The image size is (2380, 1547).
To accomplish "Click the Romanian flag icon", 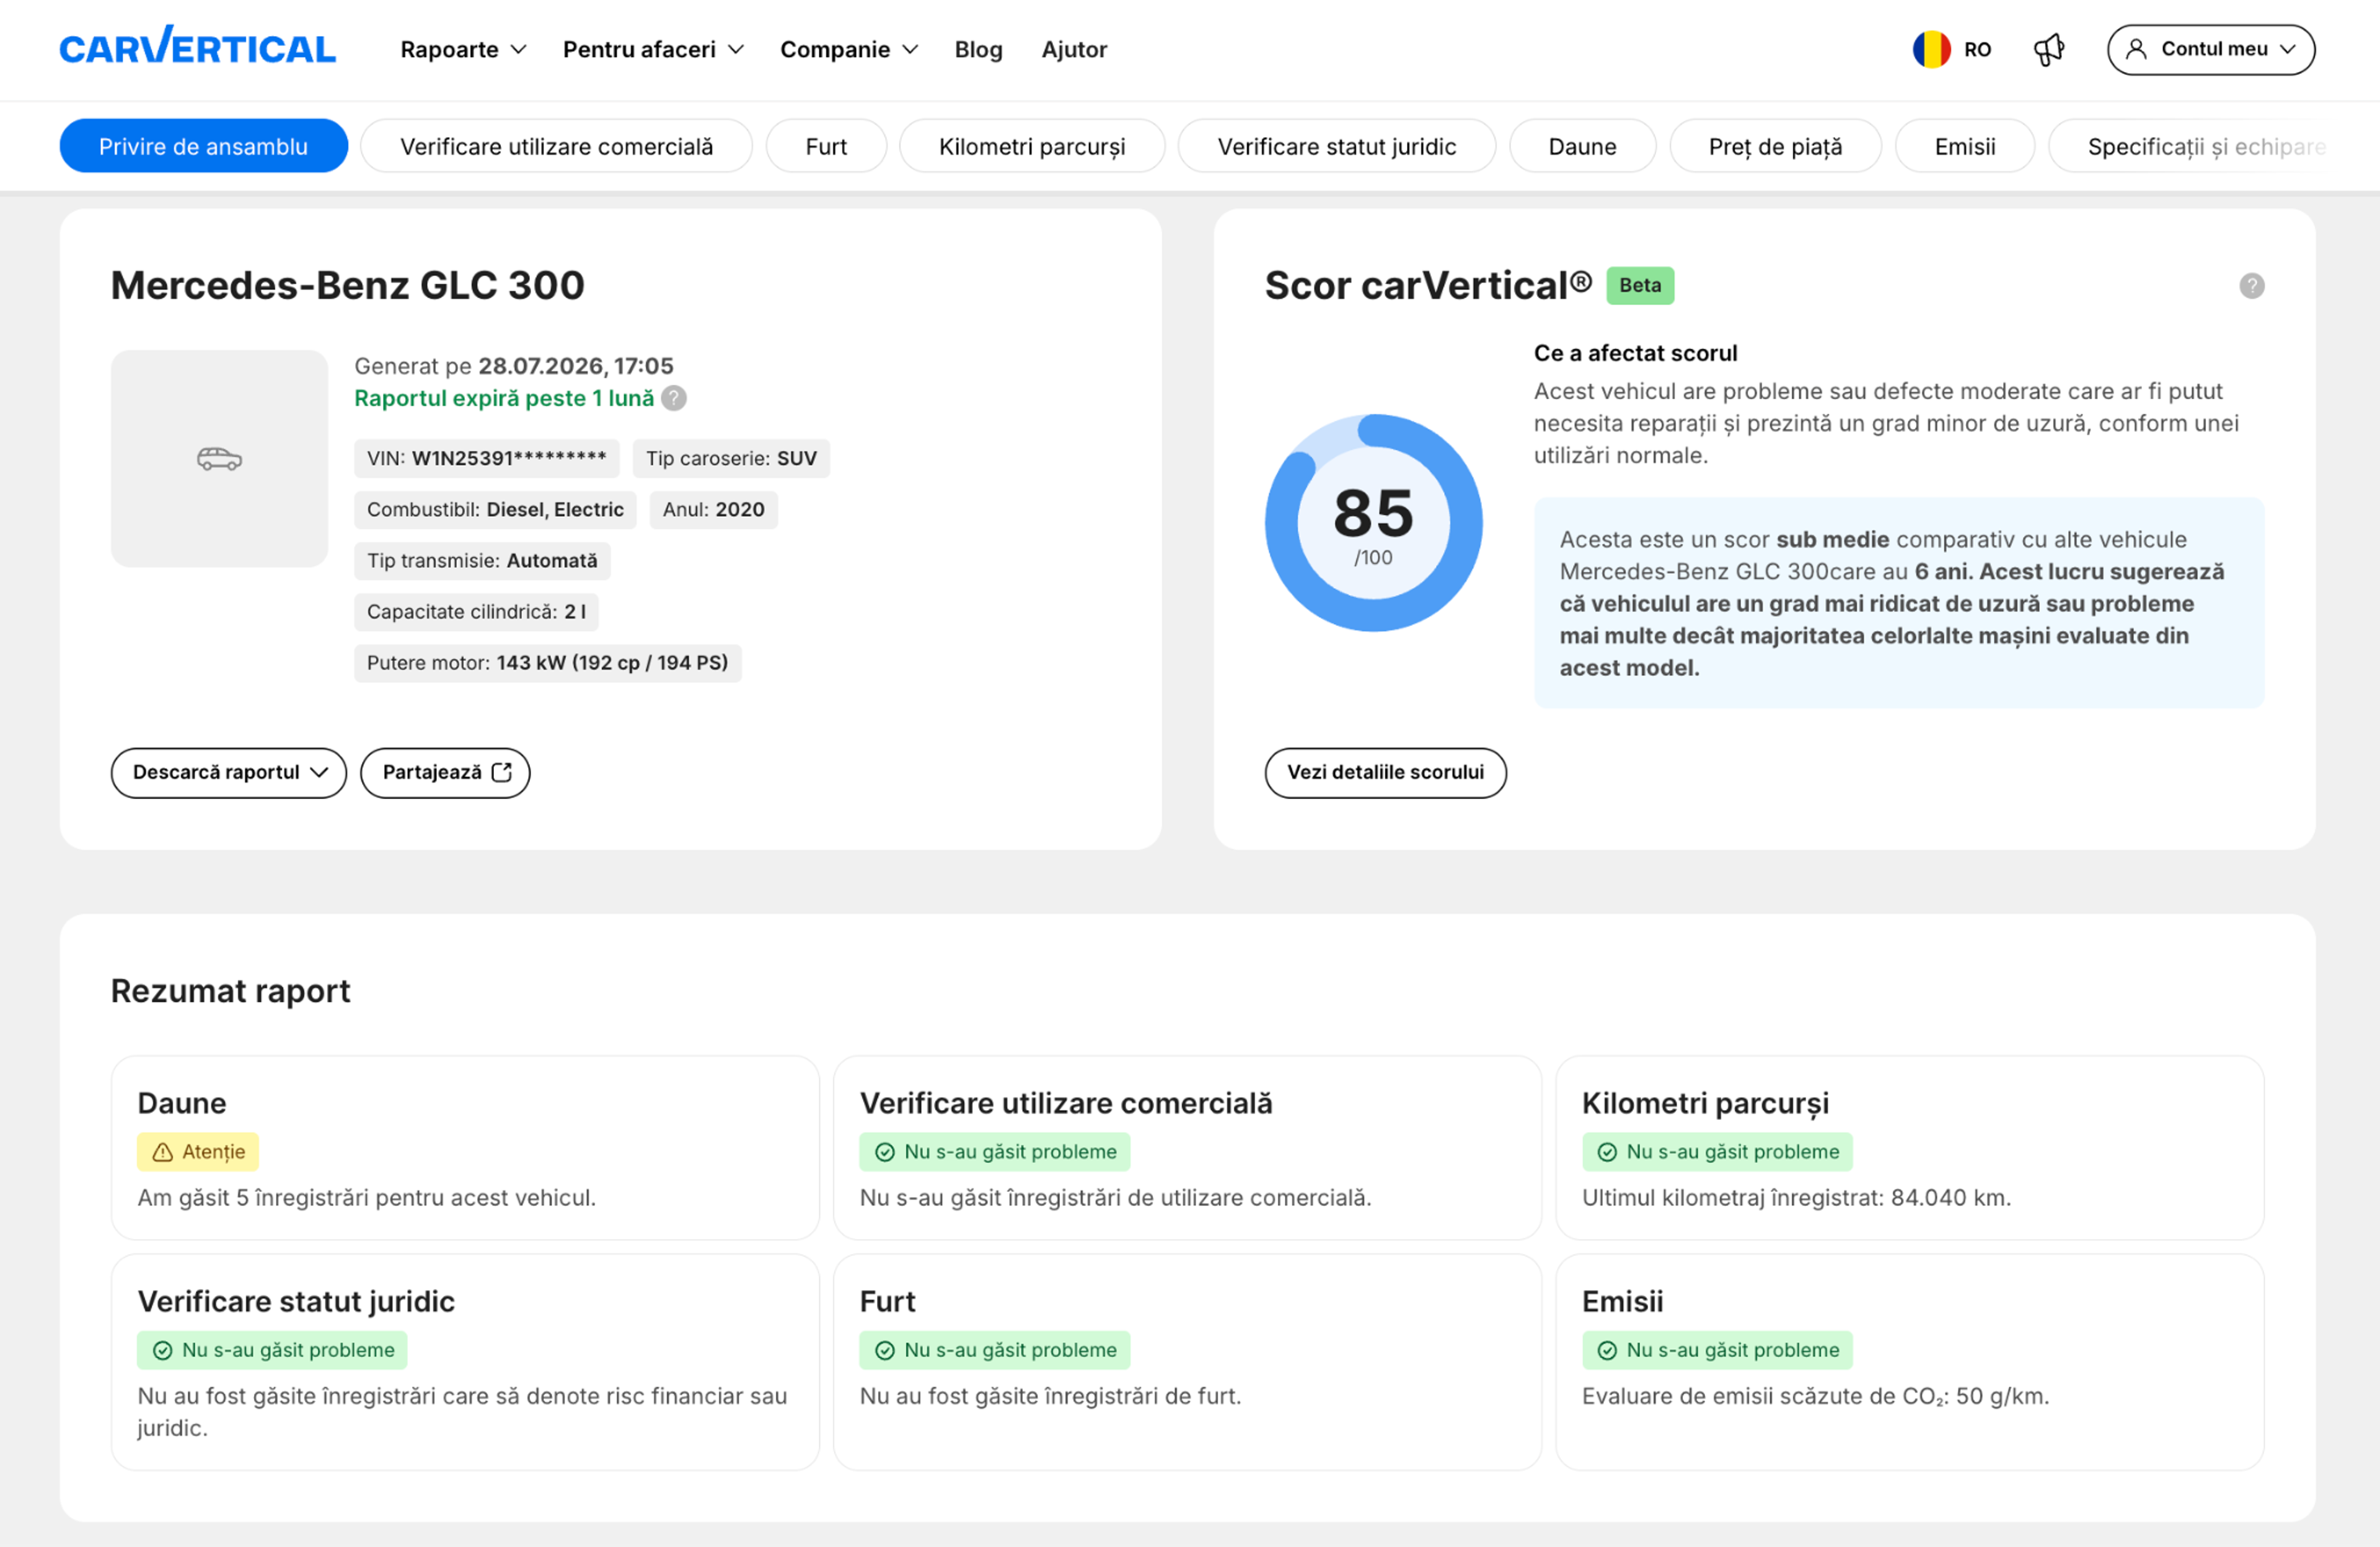I will tap(1931, 49).
